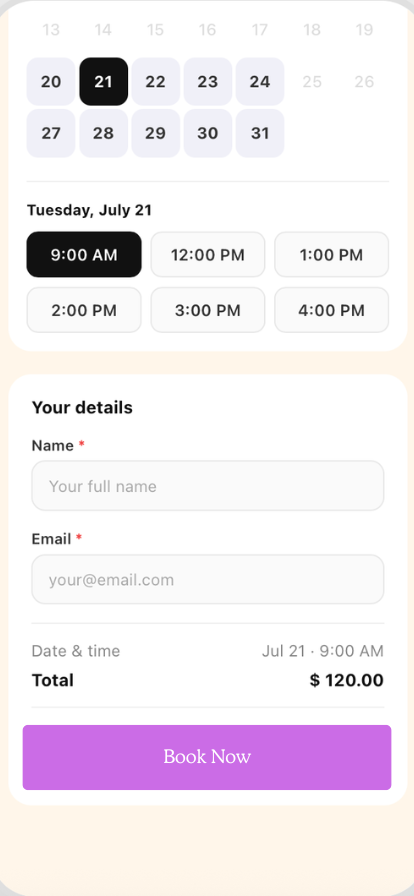Pick July 30 from the calendar

208,133
